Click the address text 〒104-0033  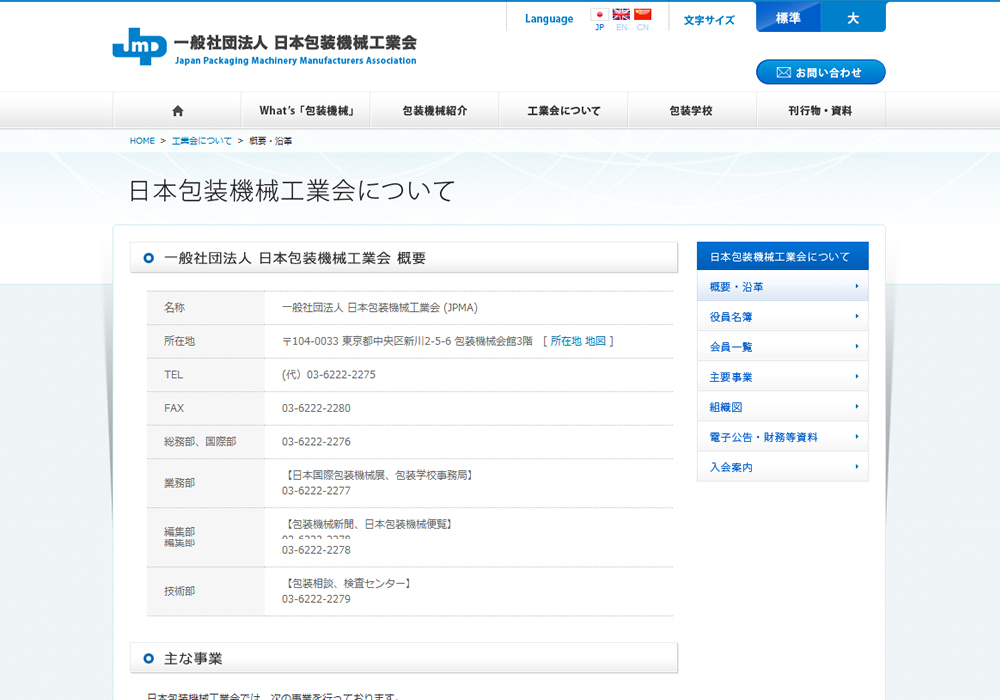310,341
